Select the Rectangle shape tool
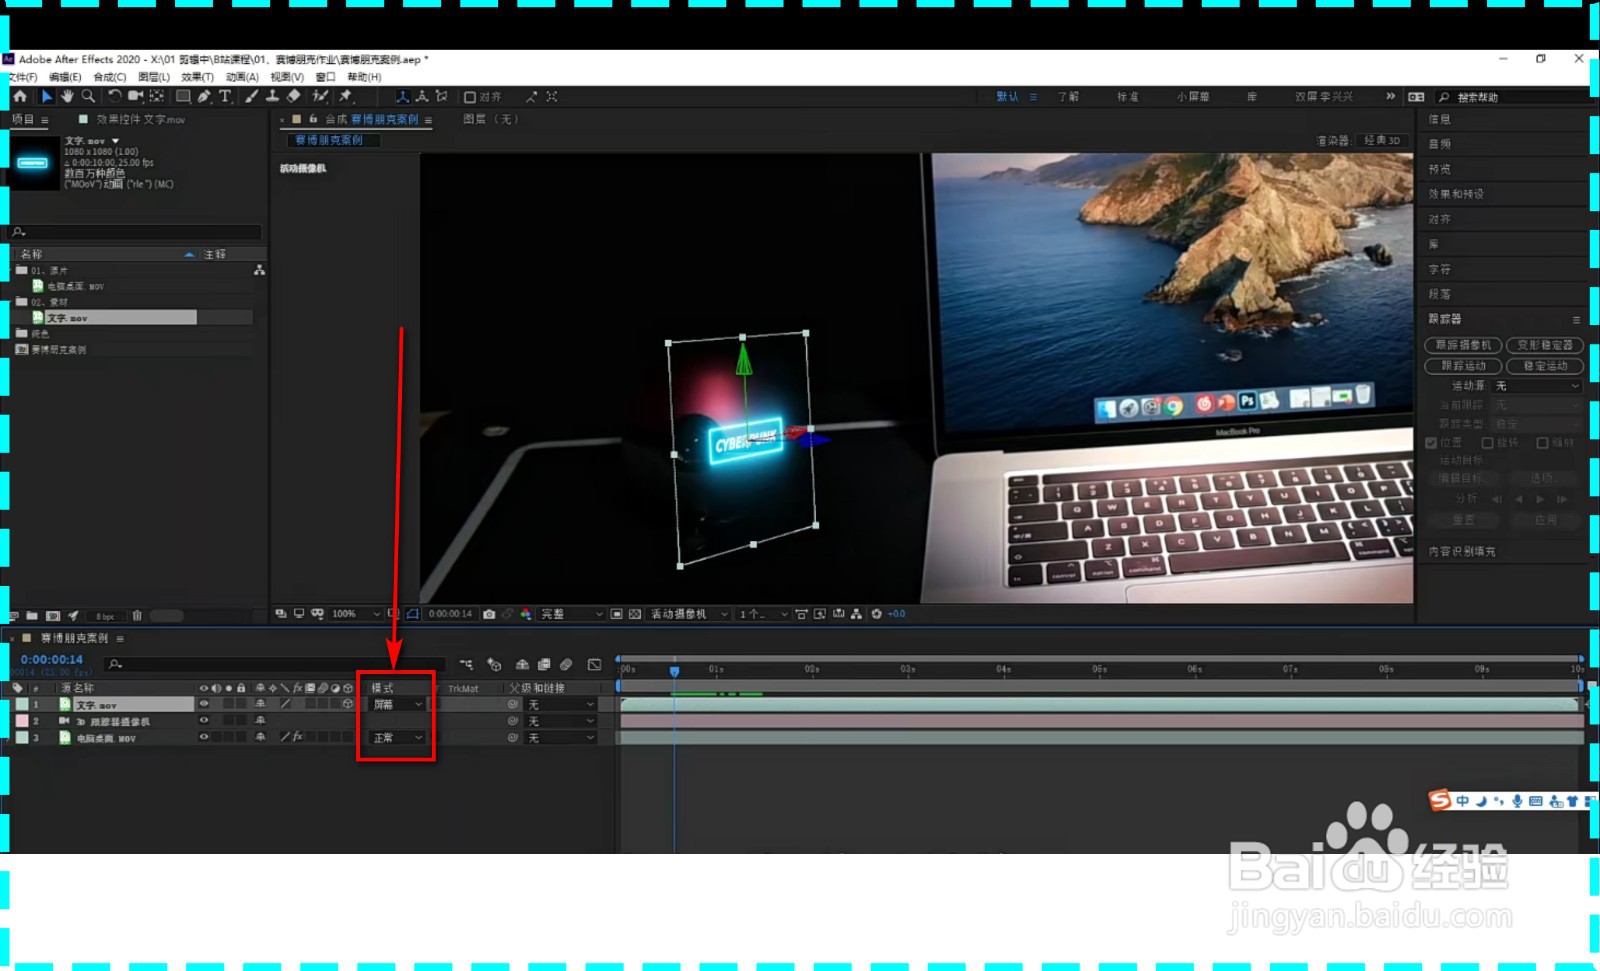The image size is (1600, 971). [x=183, y=96]
